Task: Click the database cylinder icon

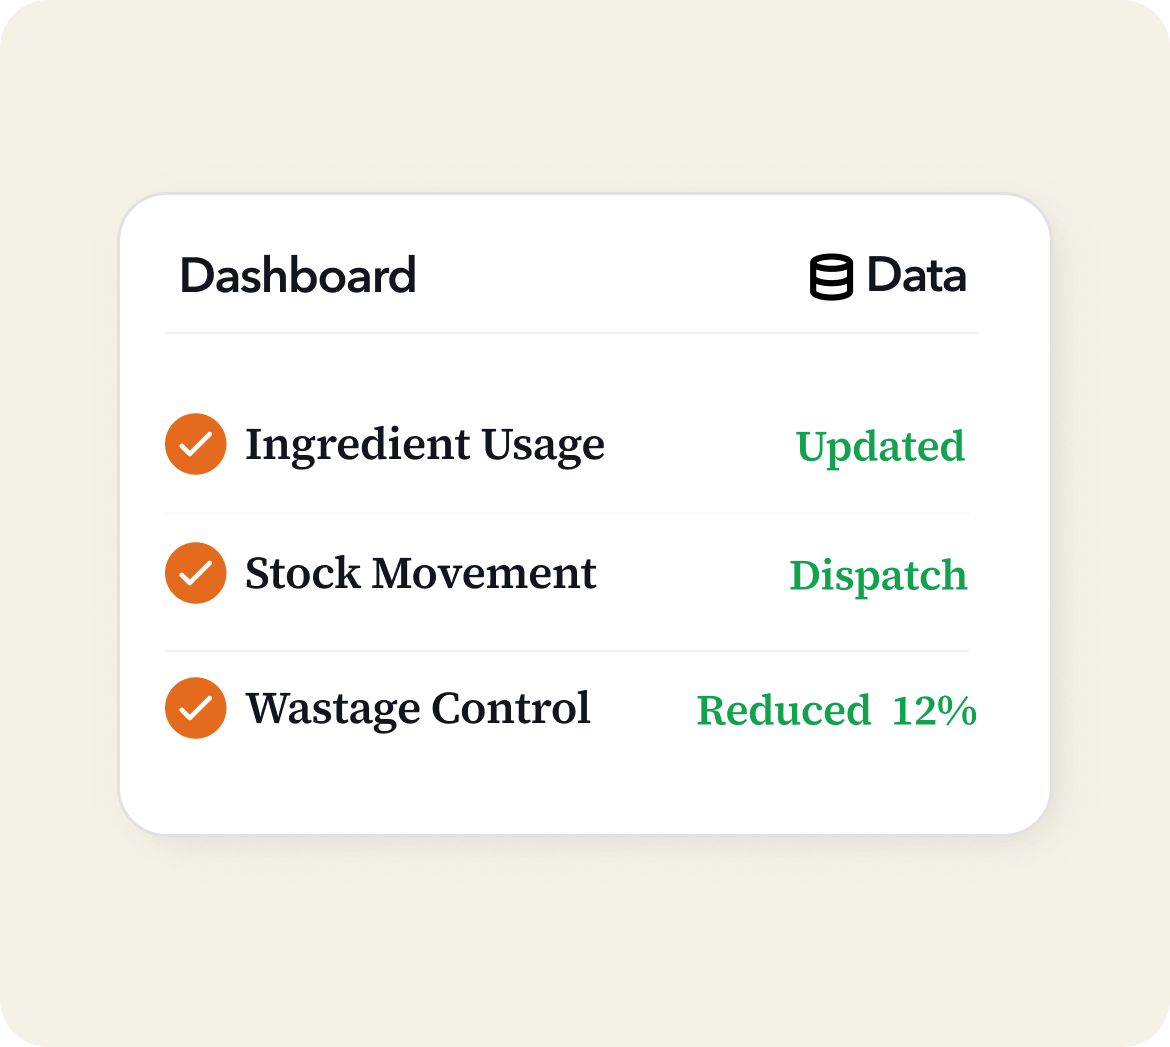Action: click(x=831, y=277)
